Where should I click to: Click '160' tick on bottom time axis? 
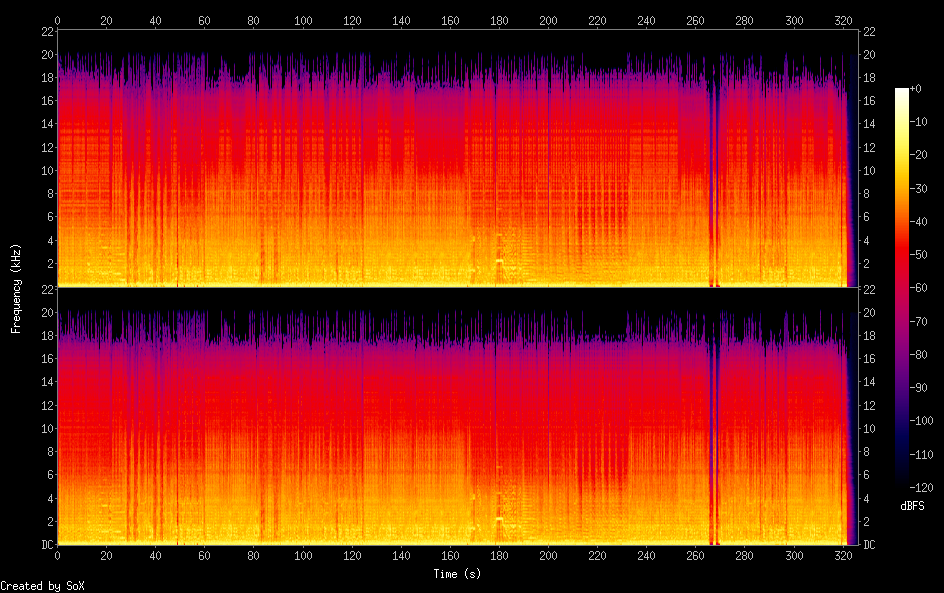[x=450, y=556]
